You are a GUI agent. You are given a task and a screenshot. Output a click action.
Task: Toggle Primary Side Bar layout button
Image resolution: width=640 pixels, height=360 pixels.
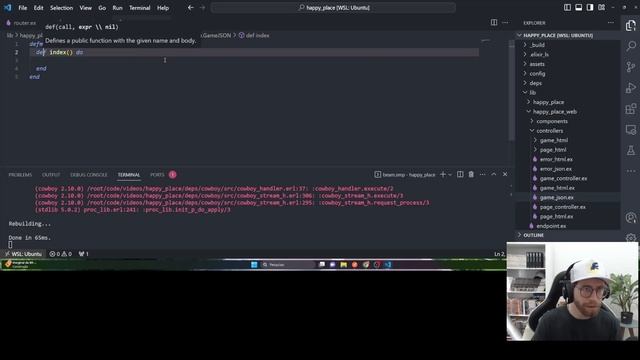(567, 7)
